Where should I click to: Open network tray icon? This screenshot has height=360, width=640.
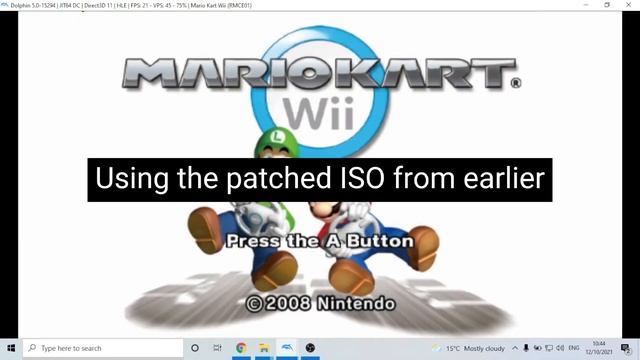coord(549,348)
